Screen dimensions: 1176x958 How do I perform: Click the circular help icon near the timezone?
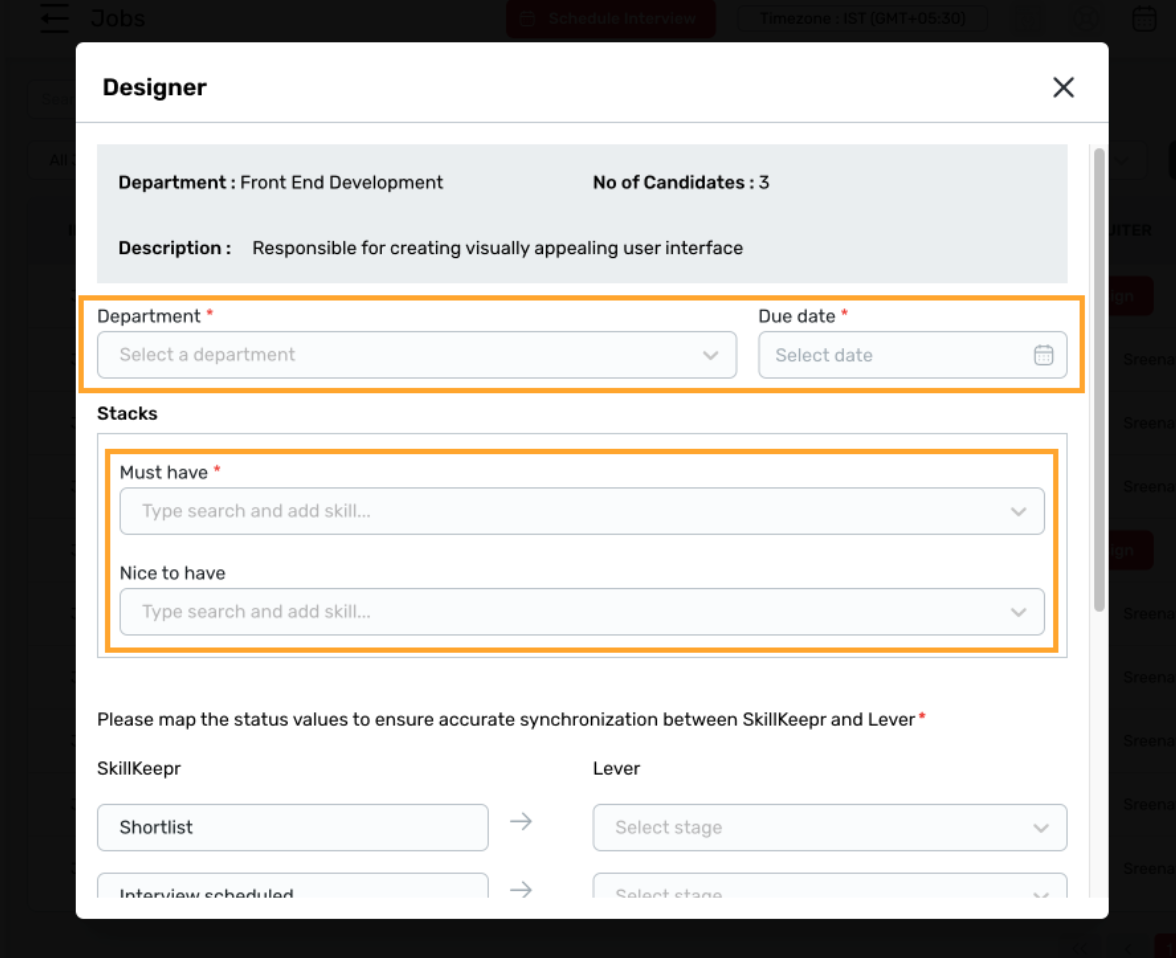click(x=1084, y=17)
